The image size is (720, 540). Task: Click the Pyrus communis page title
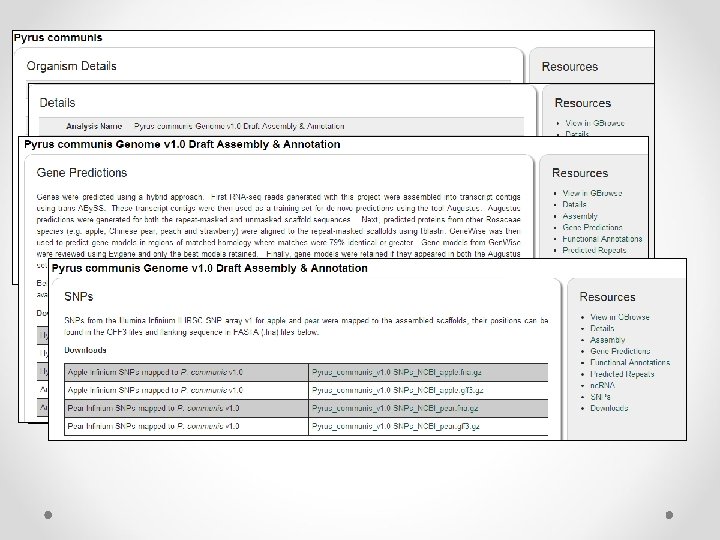click(x=58, y=38)
